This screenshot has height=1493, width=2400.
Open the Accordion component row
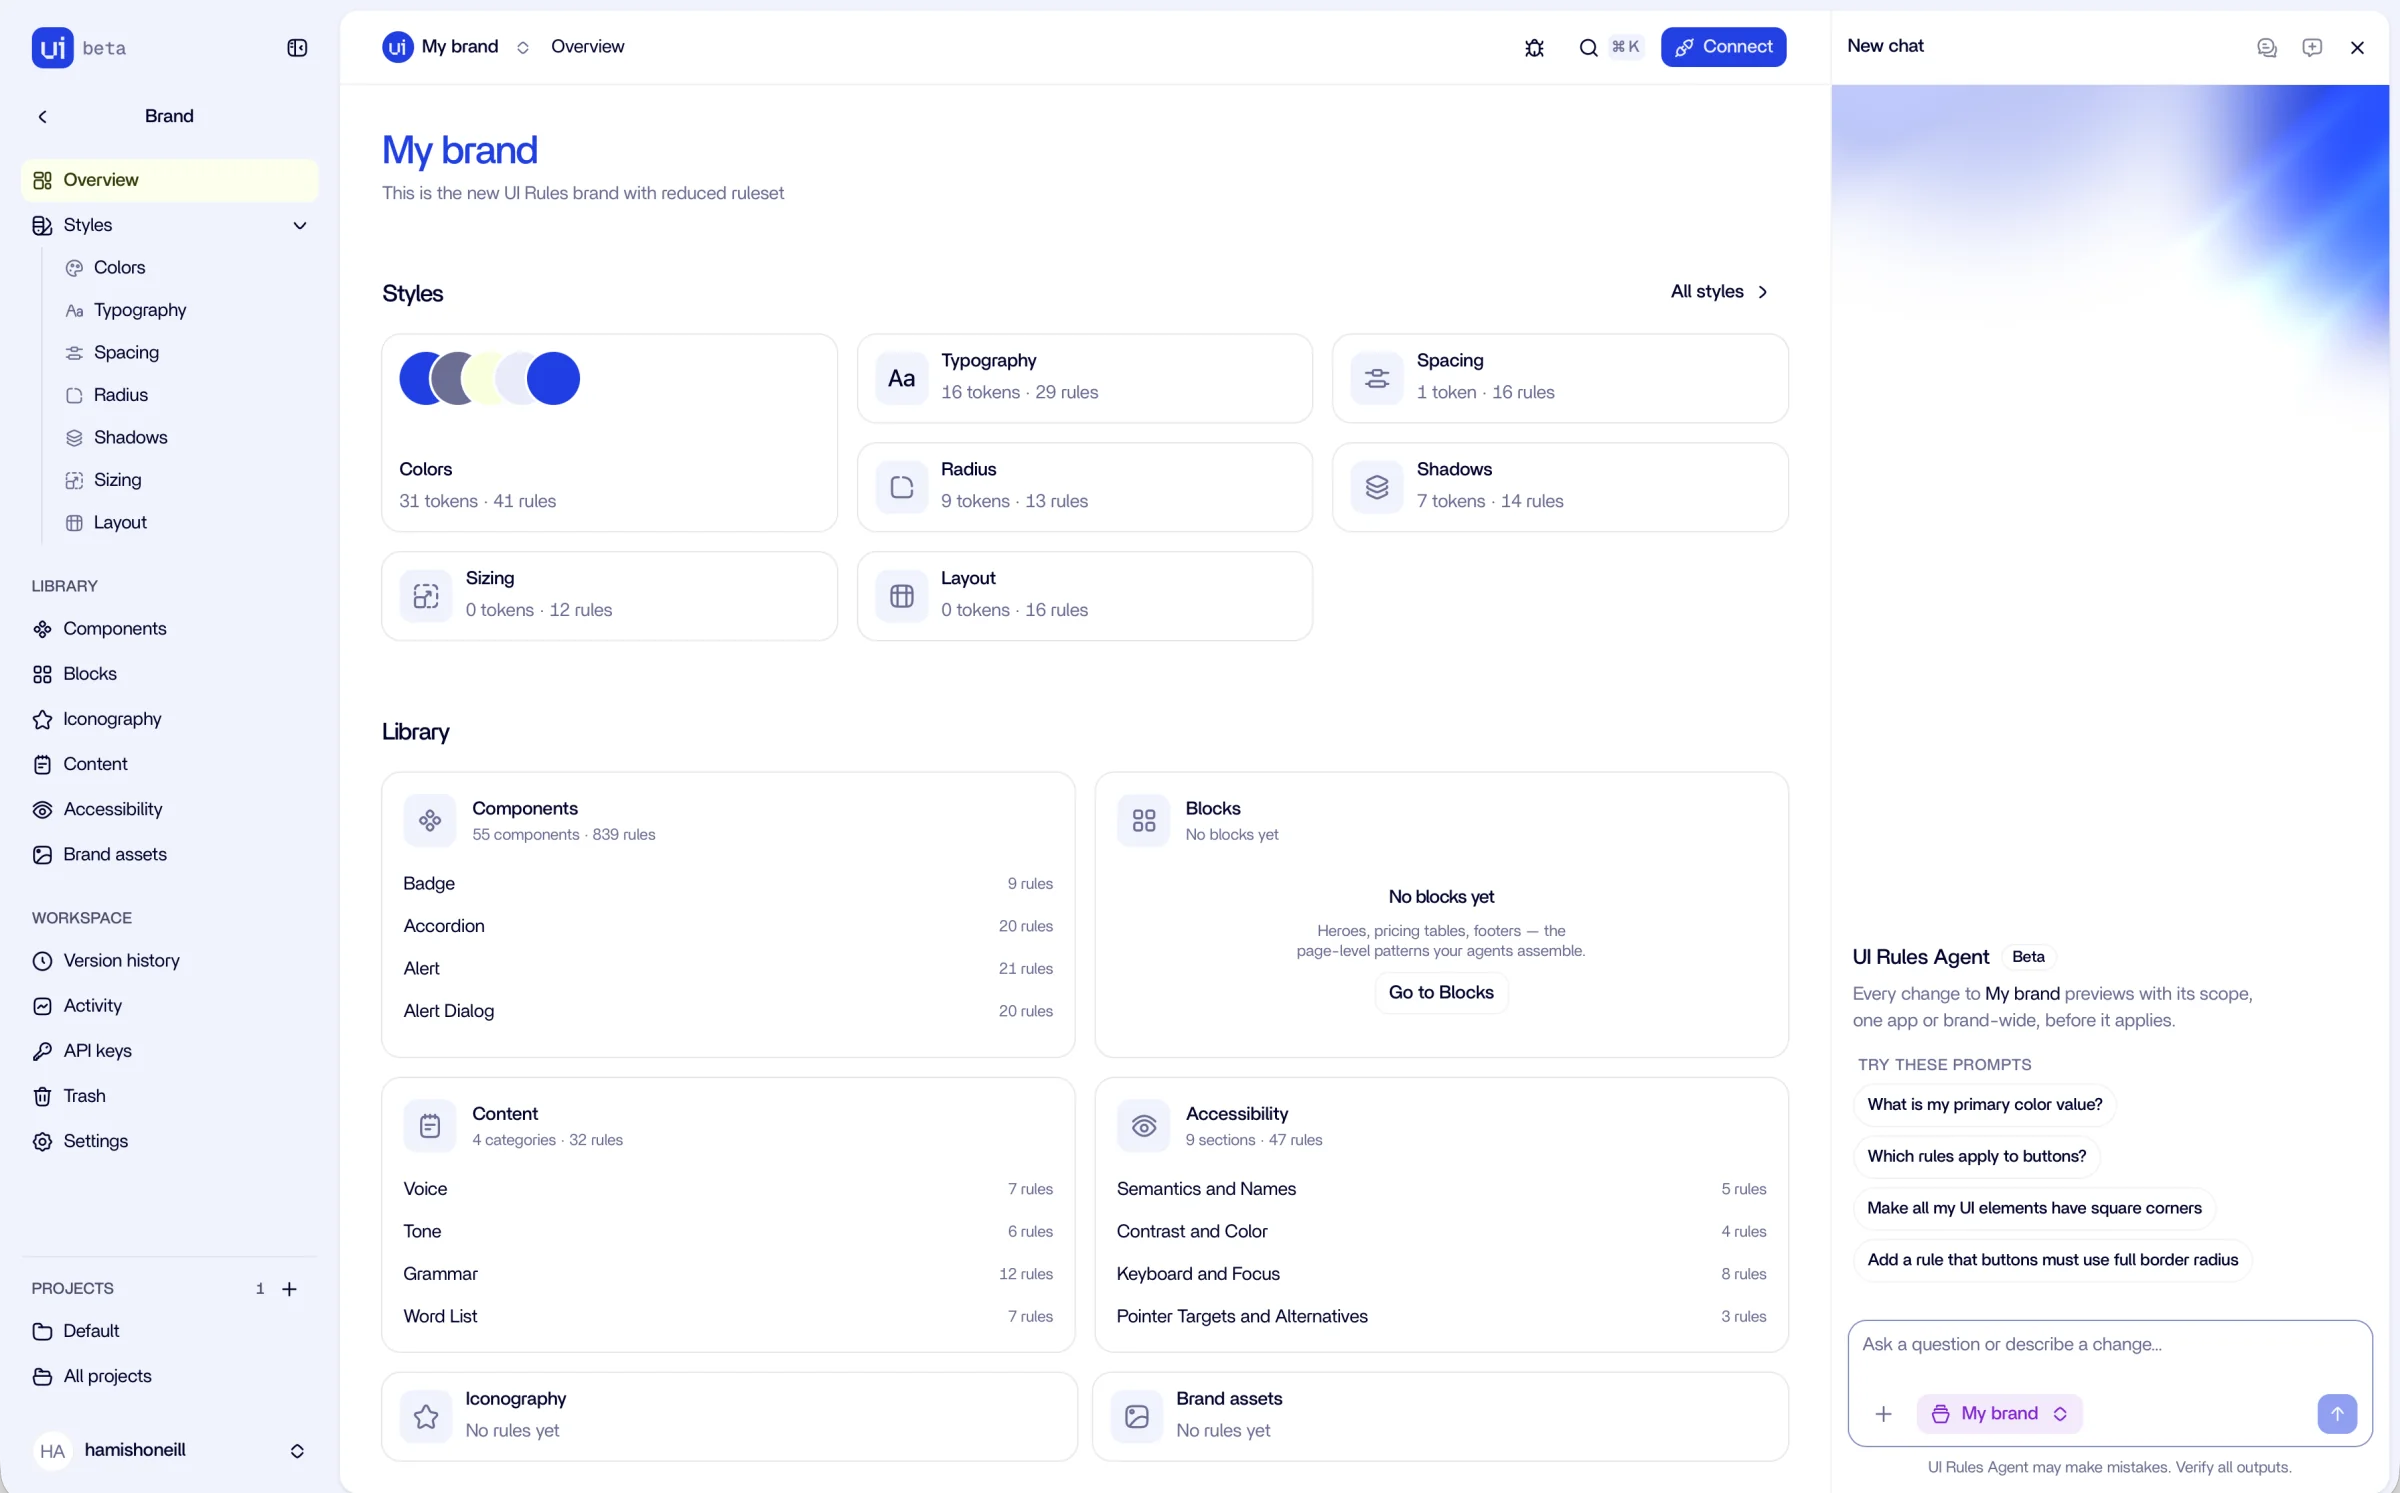[728, 926]
